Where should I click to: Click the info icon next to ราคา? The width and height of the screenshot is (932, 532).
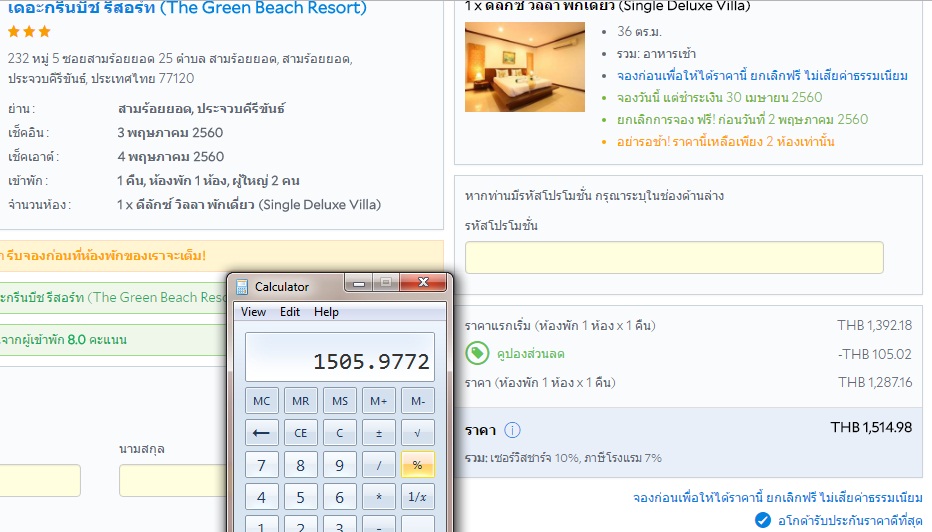point(512,430)
